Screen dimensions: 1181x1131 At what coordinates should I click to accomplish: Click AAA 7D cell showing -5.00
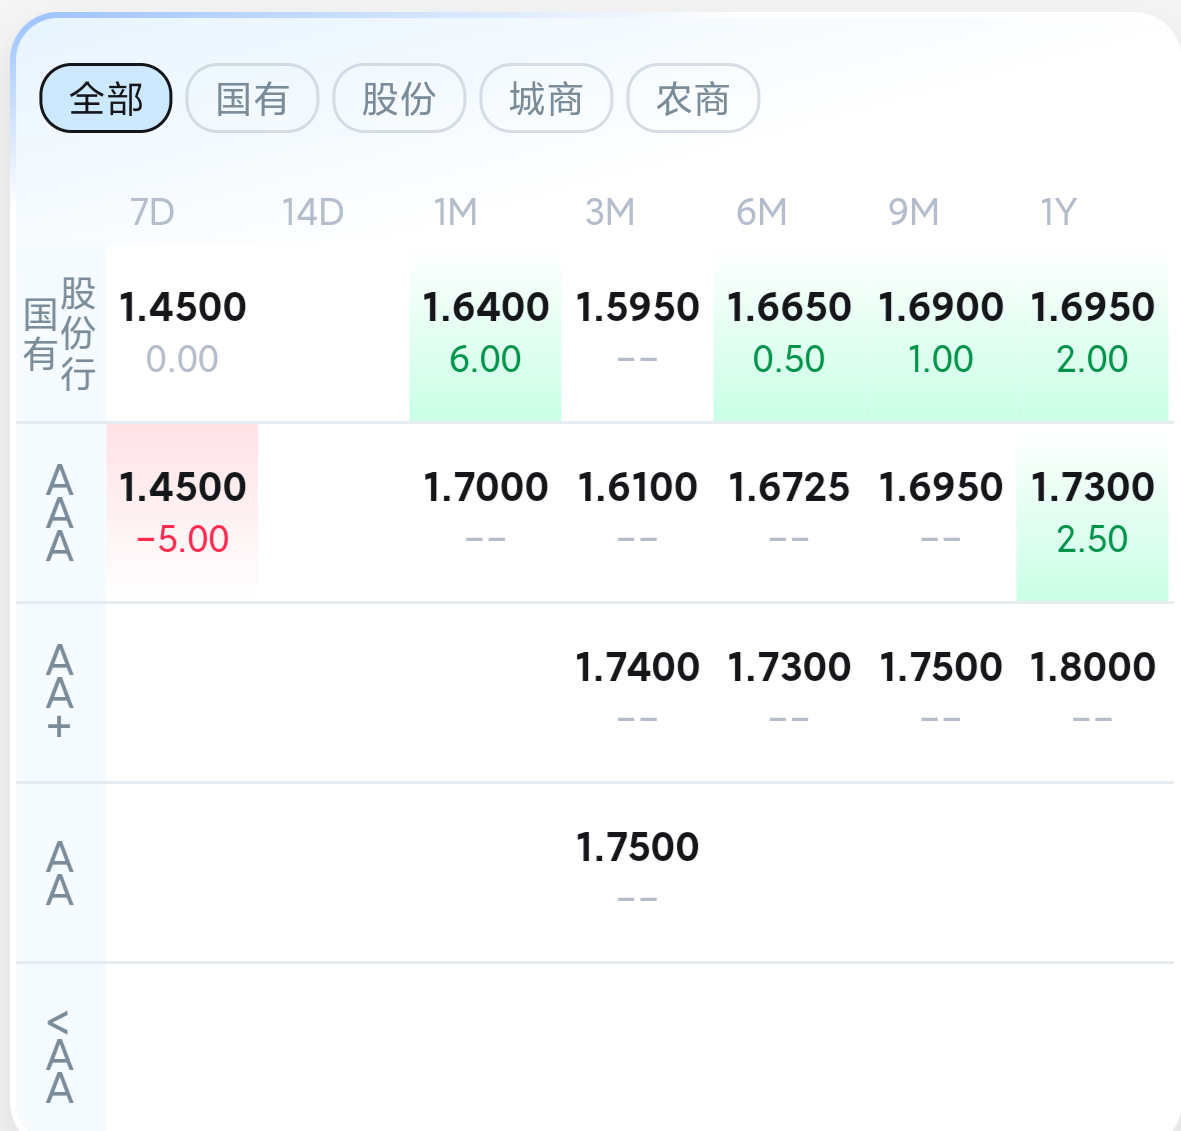pyautogui.click(x=182, y=512)
